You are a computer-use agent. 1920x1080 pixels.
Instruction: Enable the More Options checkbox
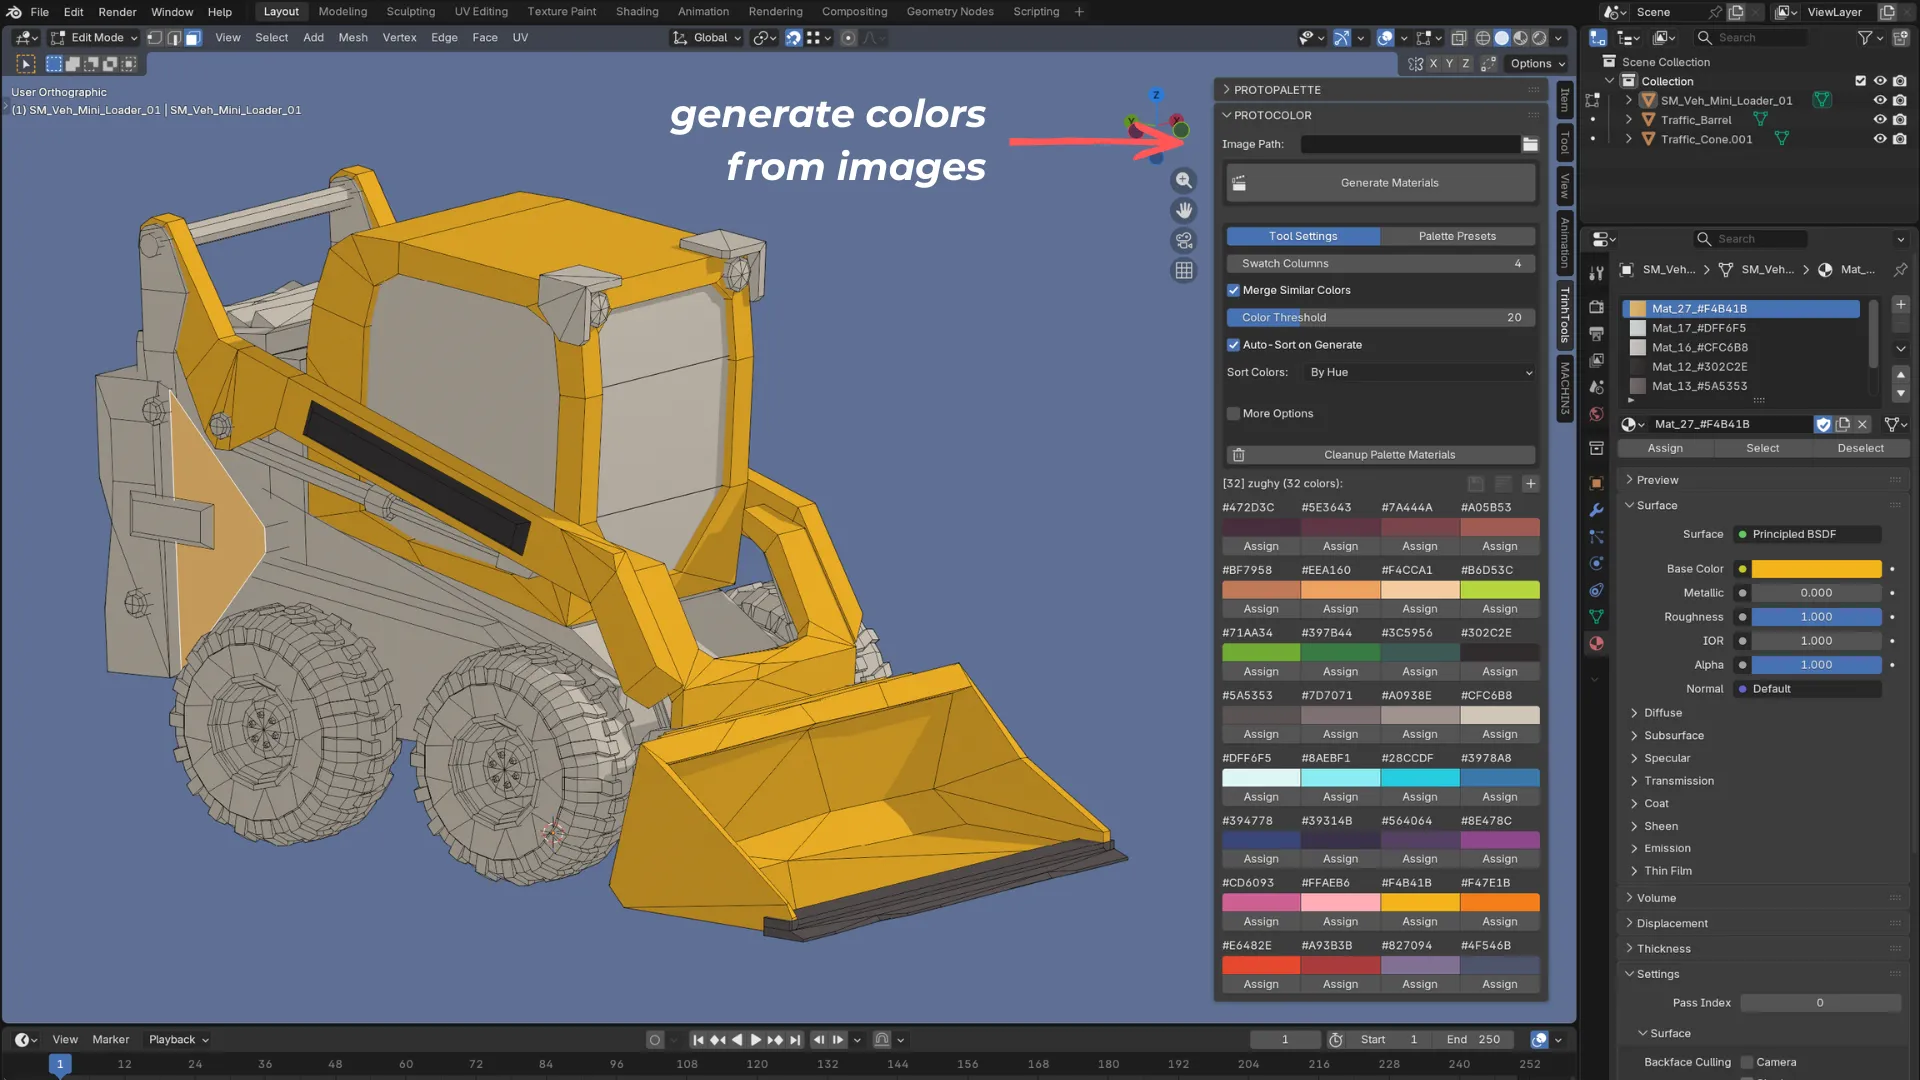[x=1234, y=414]
